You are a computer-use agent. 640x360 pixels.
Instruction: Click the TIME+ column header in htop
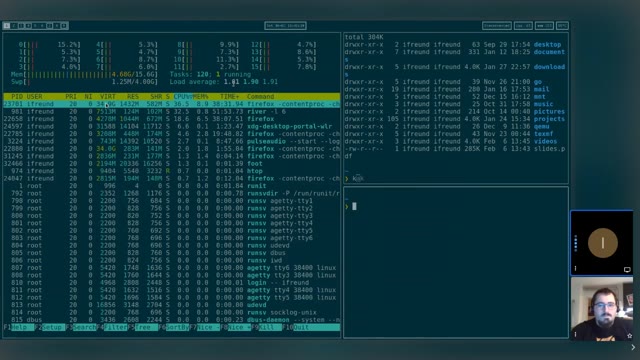pyautogui.click(x=229, y=97)
